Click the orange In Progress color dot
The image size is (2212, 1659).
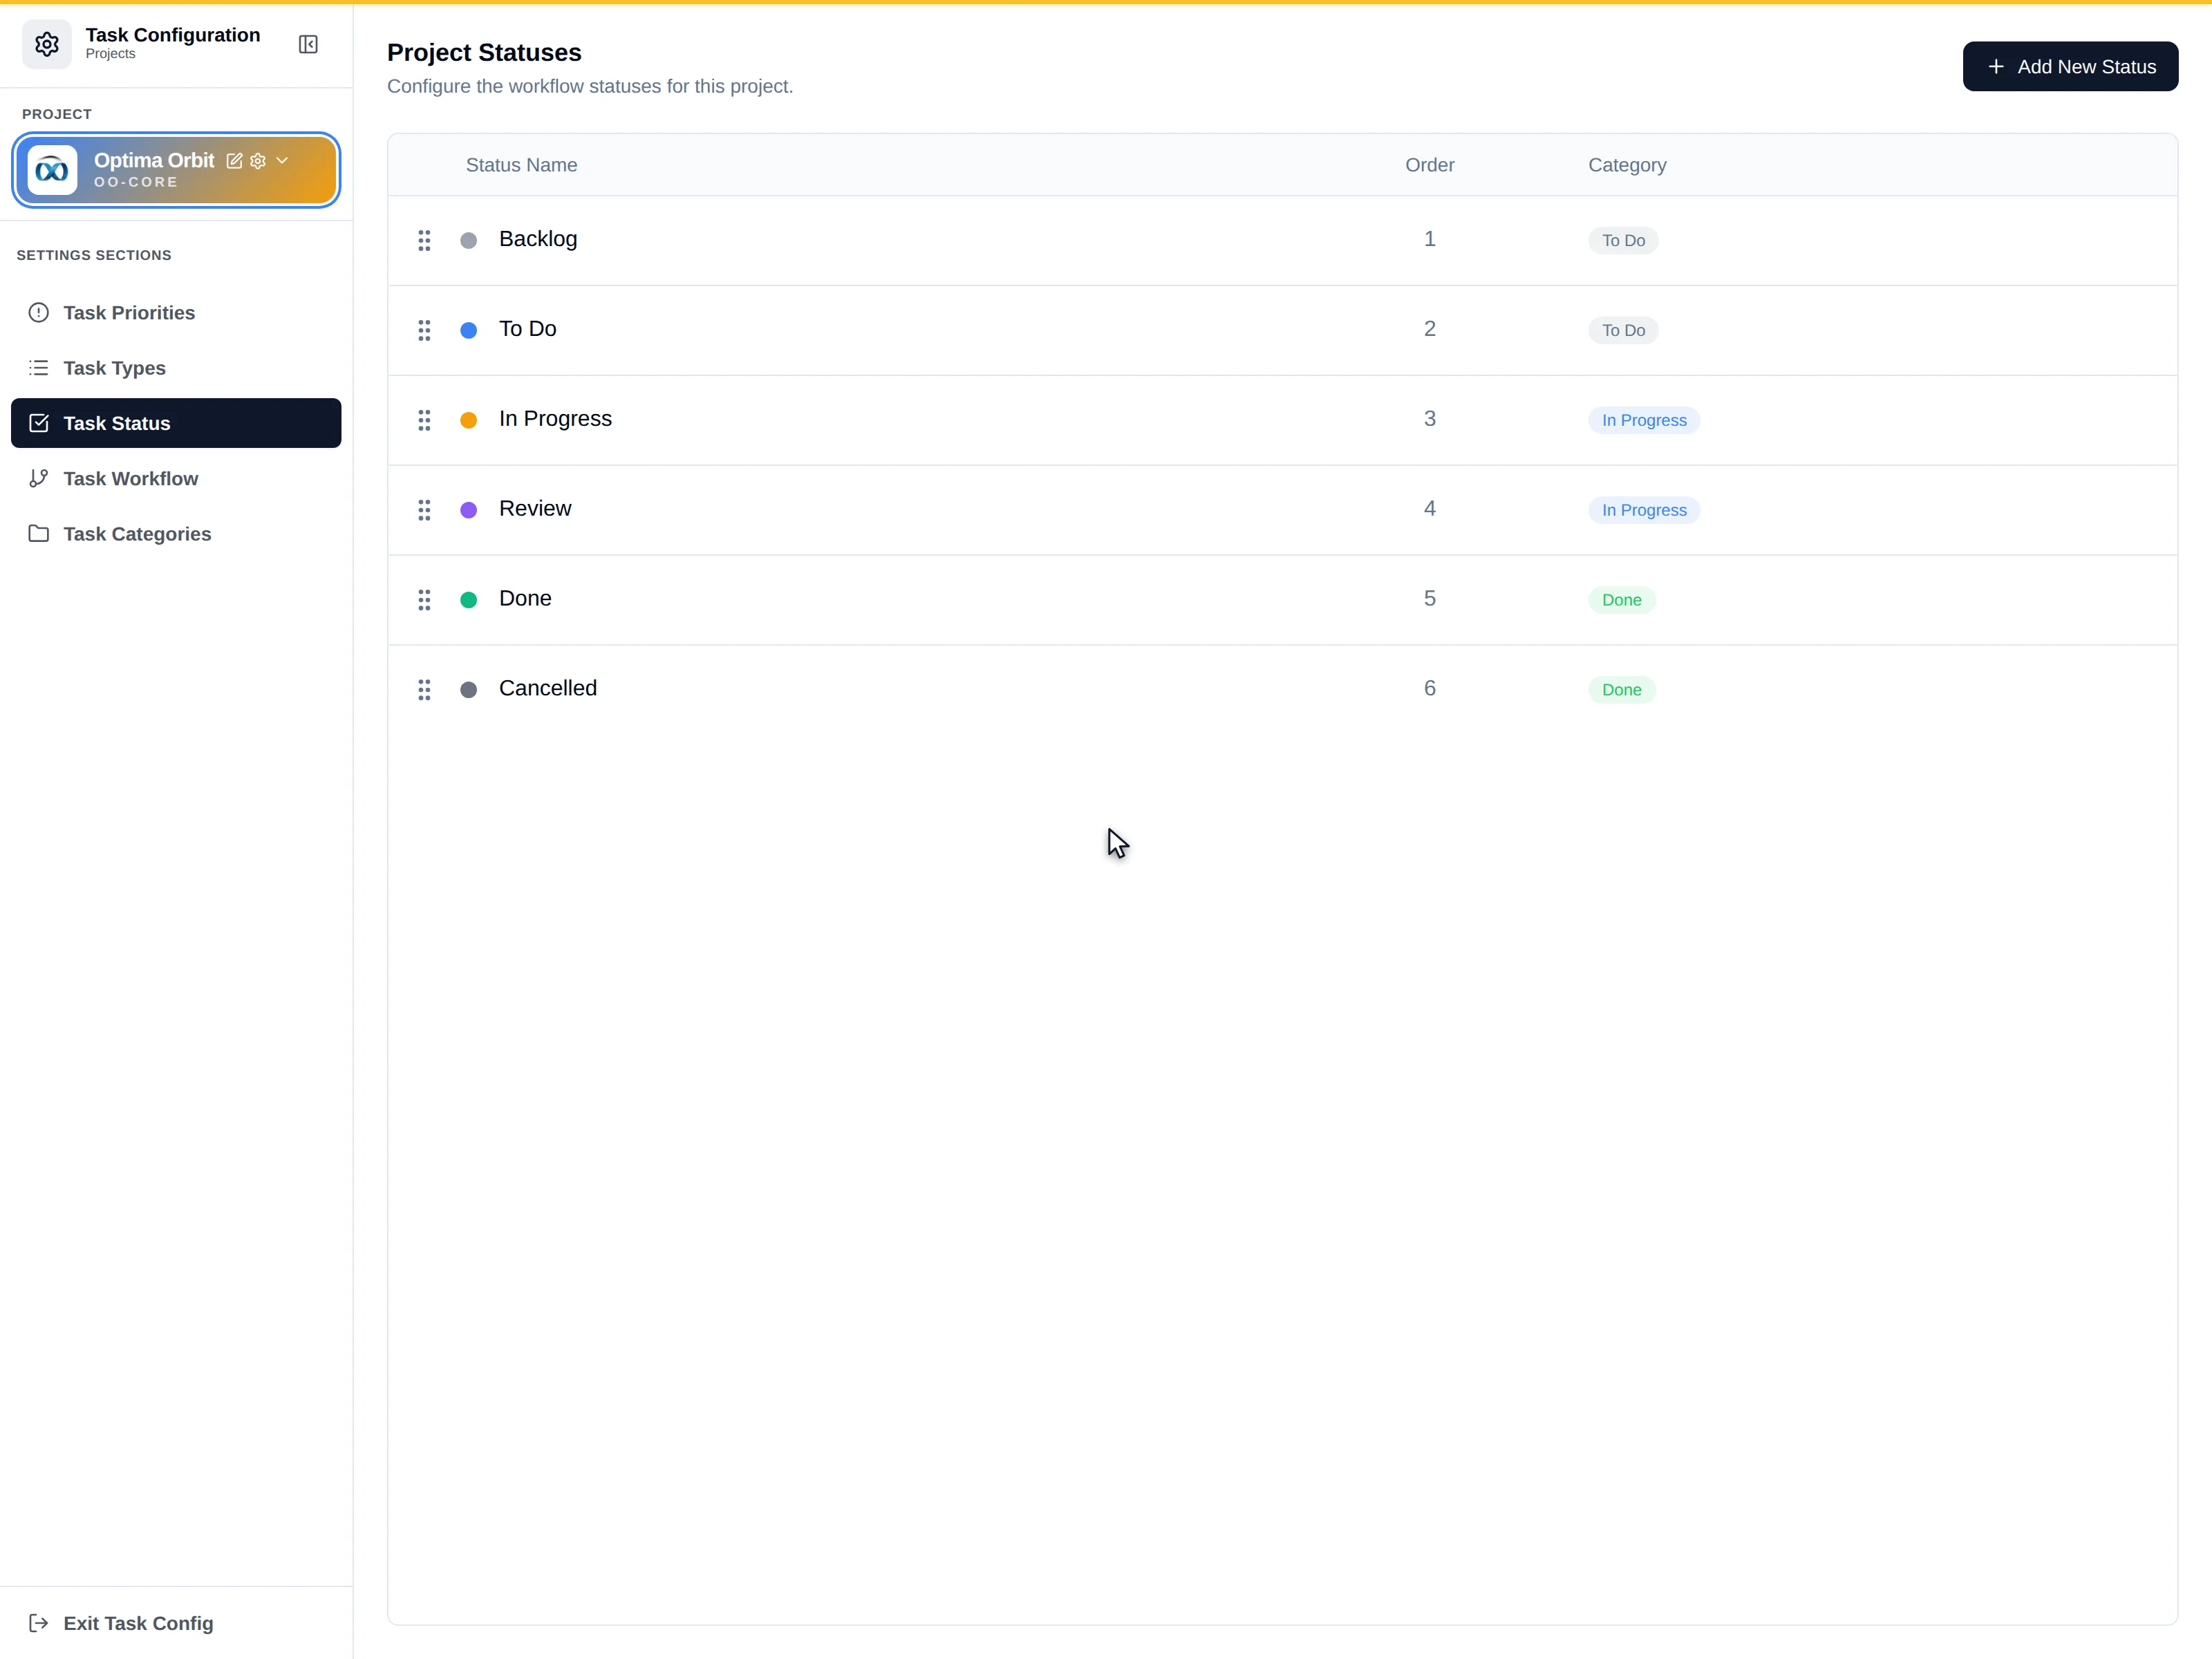click(468, 421)
